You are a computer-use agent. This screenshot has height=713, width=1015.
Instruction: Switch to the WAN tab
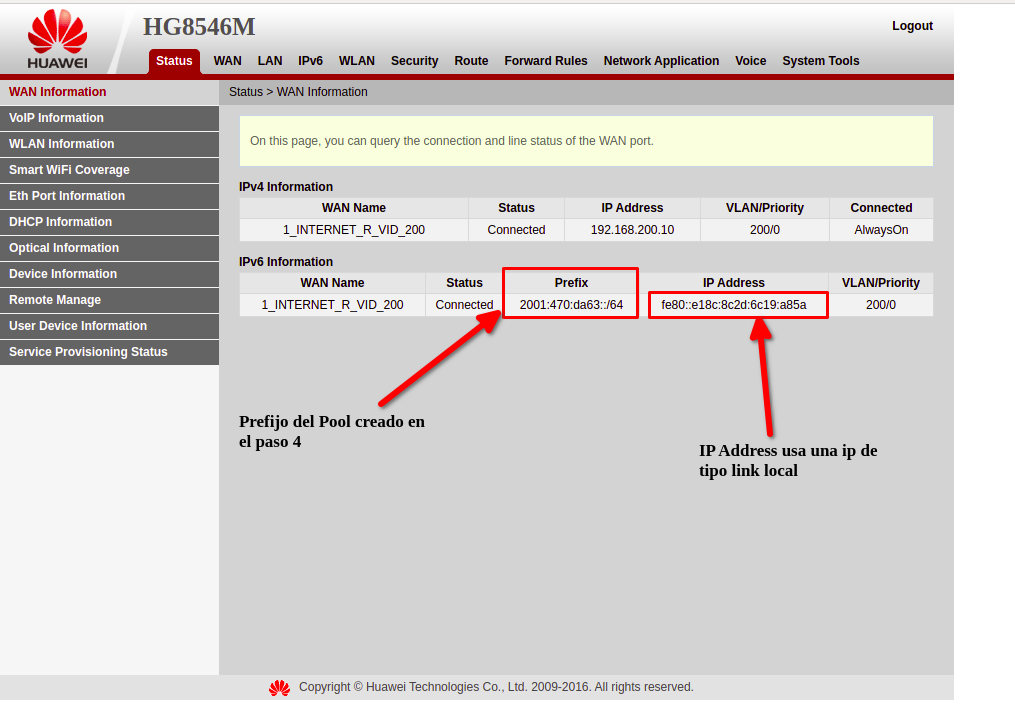click(x=227, y=61)
